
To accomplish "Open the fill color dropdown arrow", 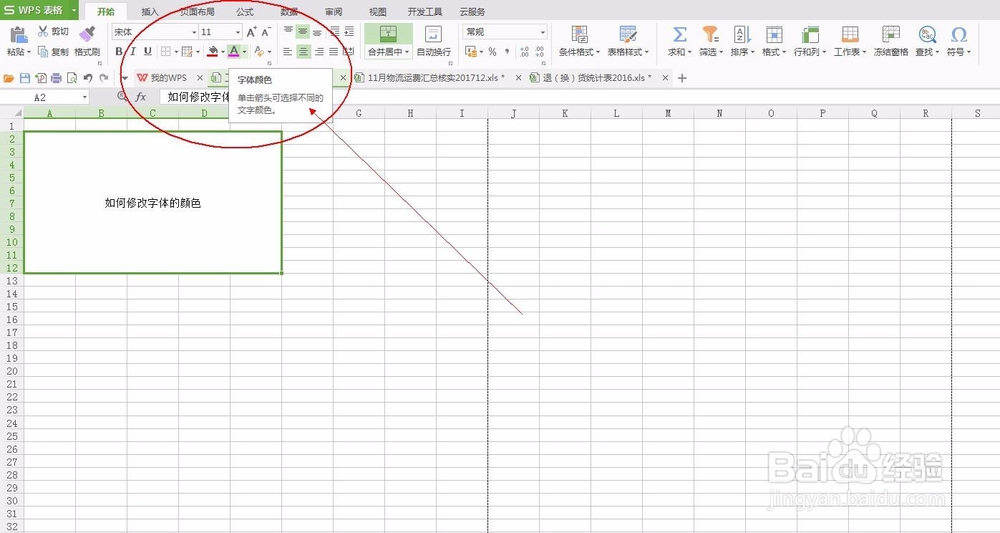I will [x=223, y=52].
